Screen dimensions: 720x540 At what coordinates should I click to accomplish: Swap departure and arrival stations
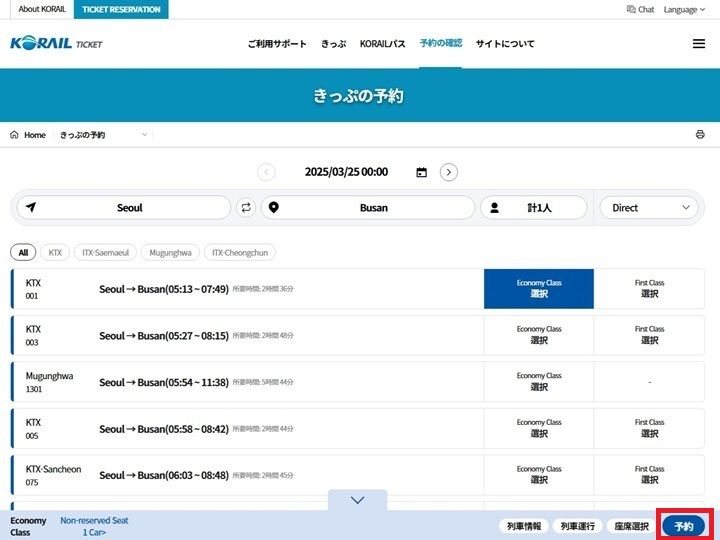(246, 208)
